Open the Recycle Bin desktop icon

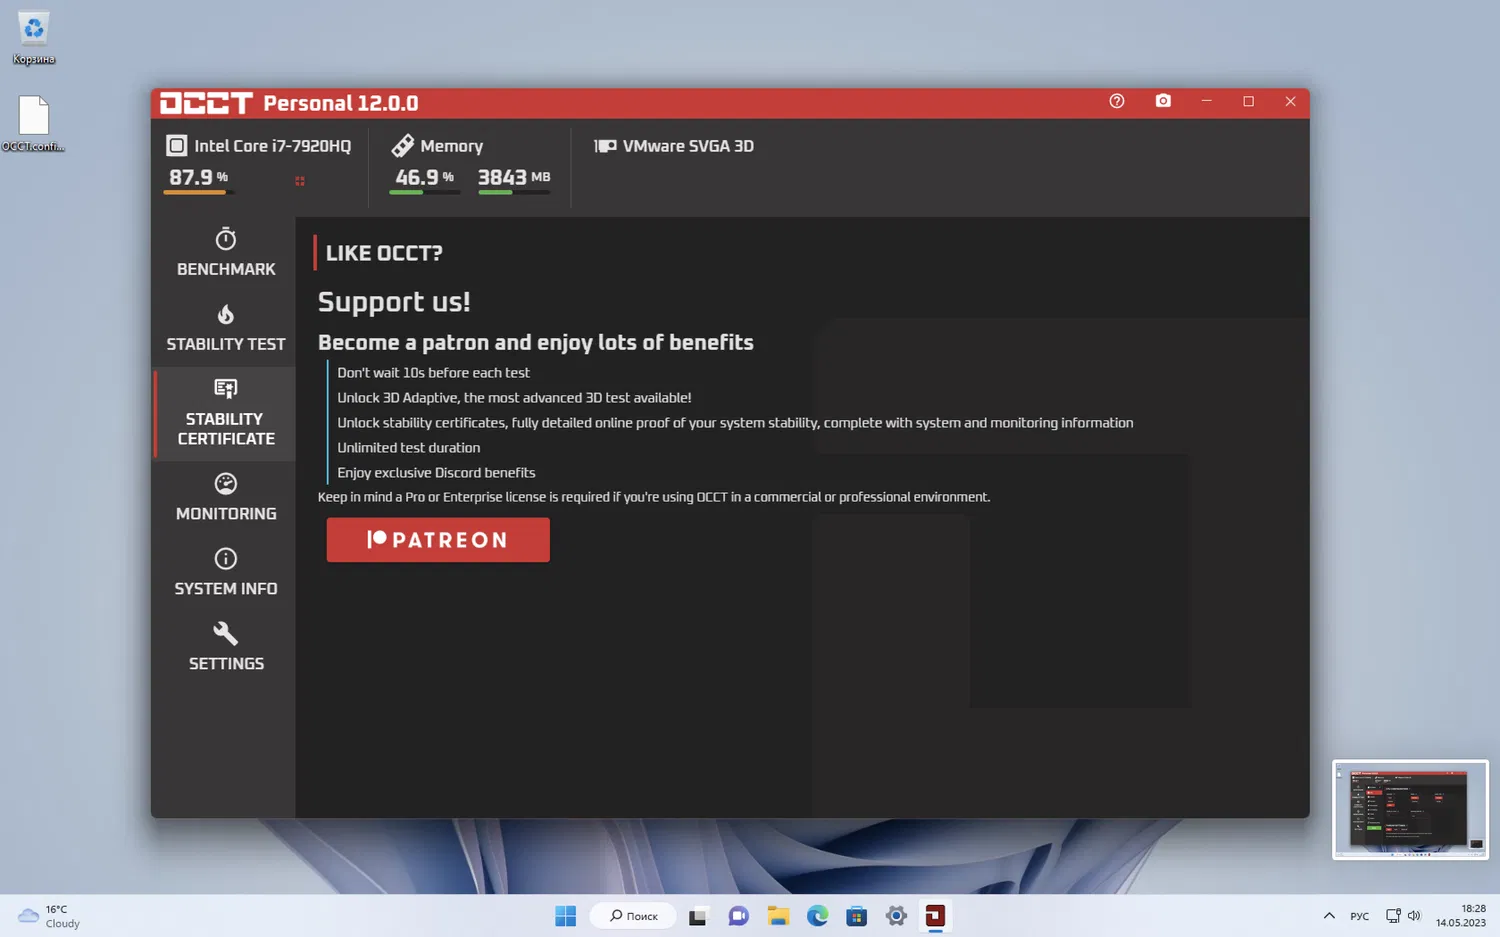pos(34,39)
